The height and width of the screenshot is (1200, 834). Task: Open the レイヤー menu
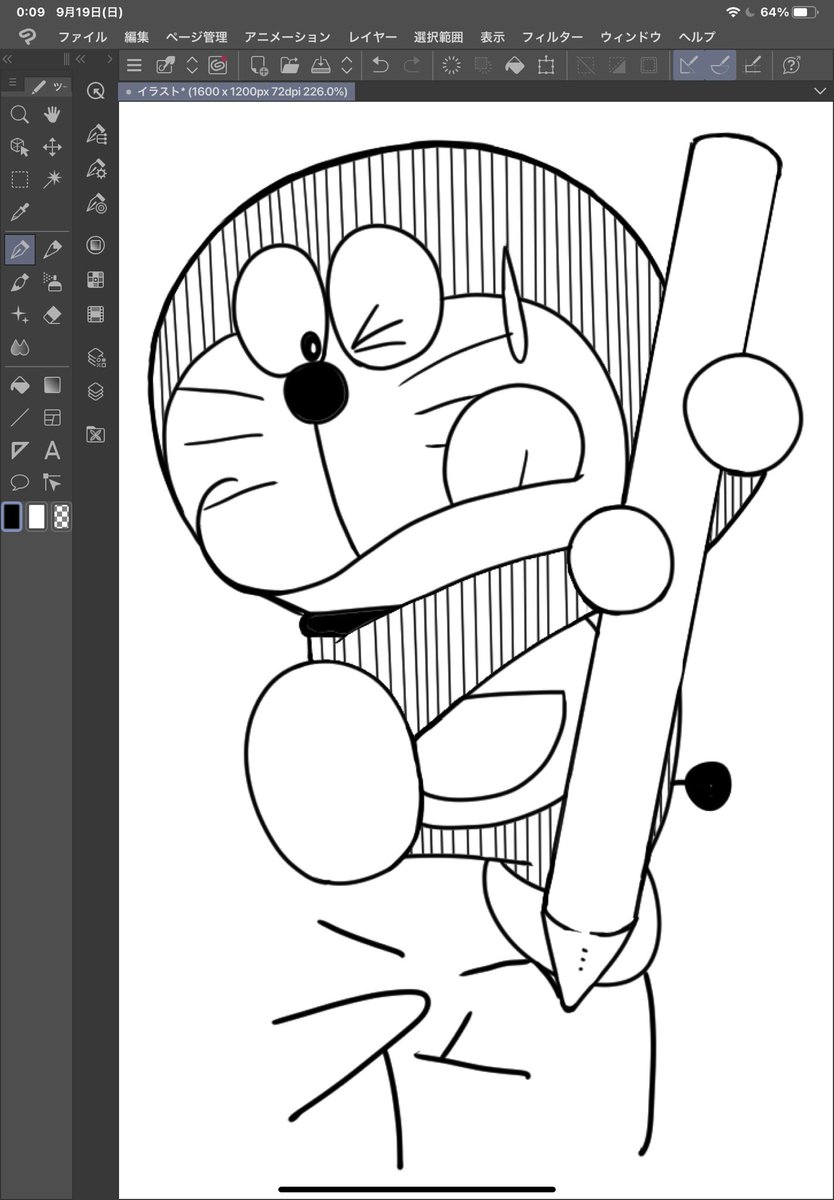(372, 37)
